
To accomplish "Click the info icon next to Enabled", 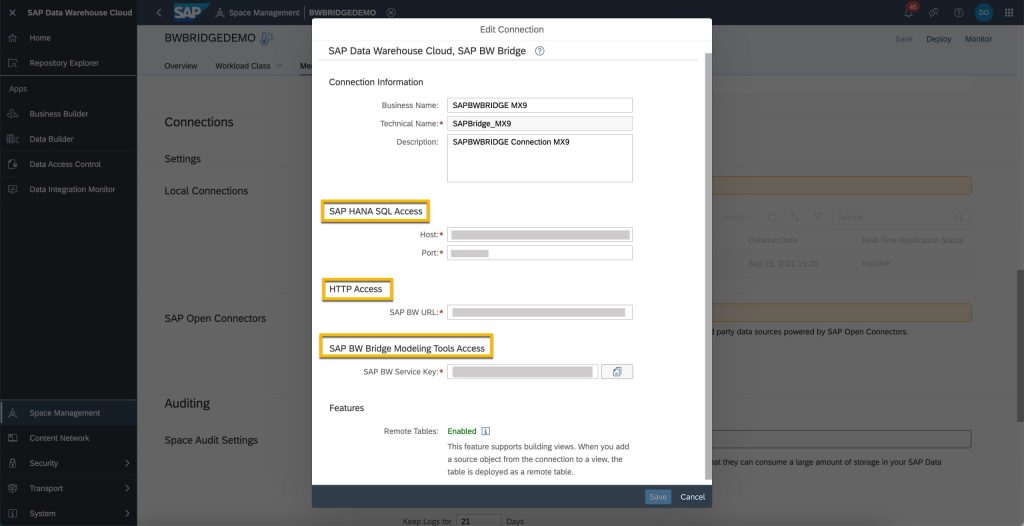I will tap(485, 431).
